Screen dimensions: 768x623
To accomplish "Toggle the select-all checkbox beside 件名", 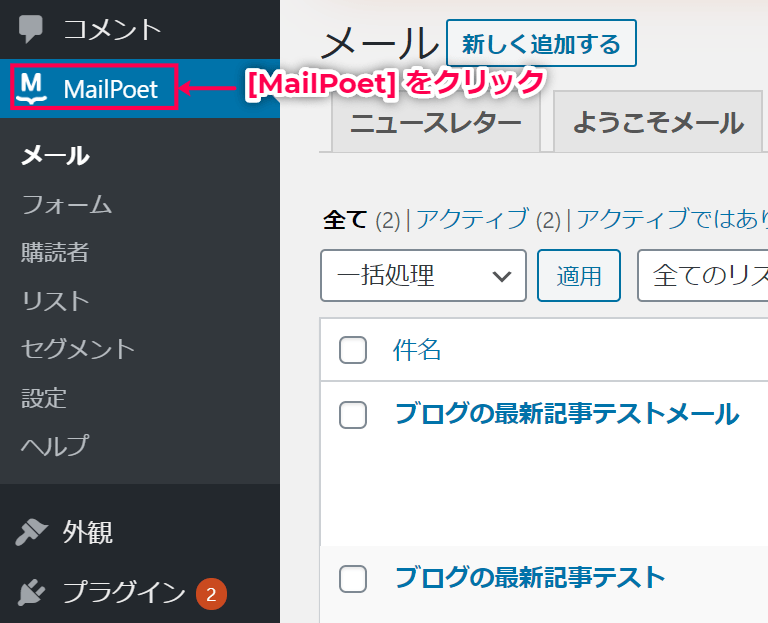I will (x=353, y=350).
